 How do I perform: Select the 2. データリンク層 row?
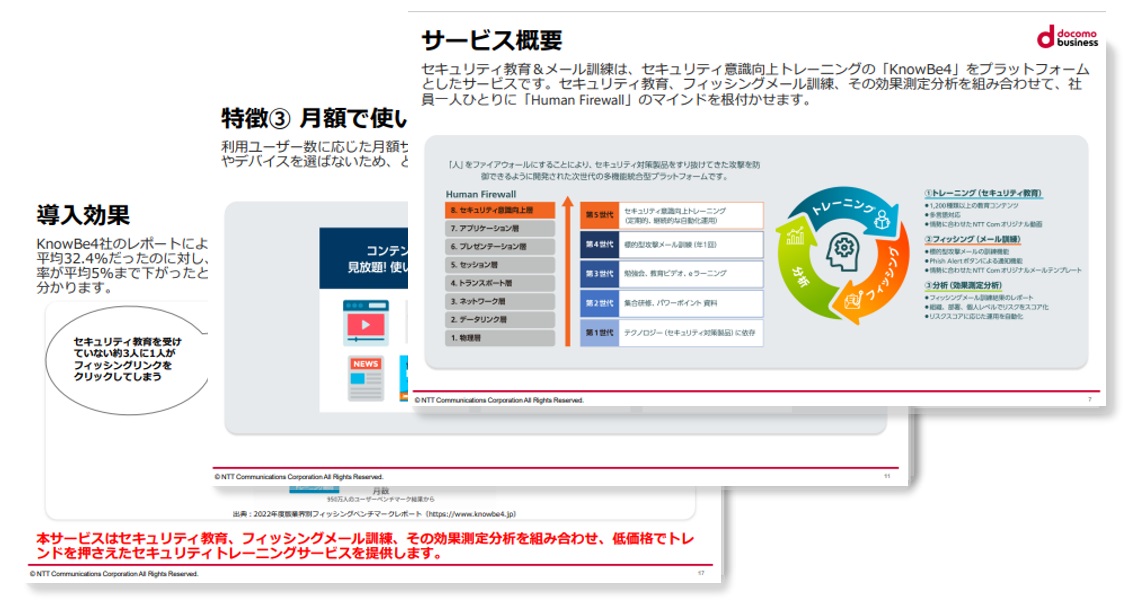tap(500, 320)
